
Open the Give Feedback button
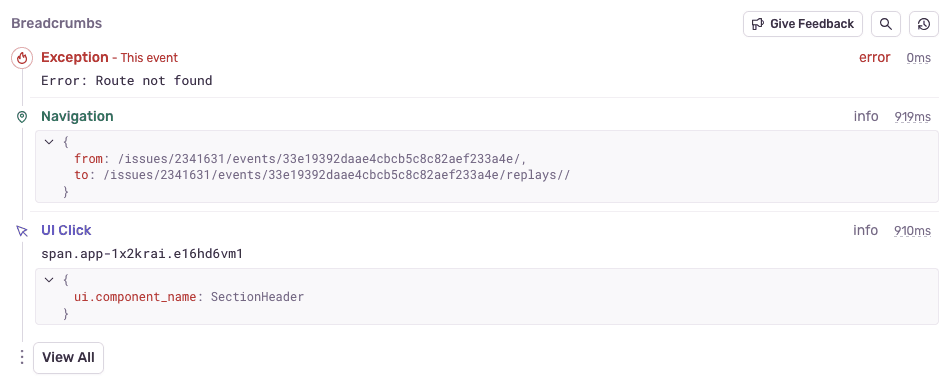pyautogui.click(x=802, y=24)
